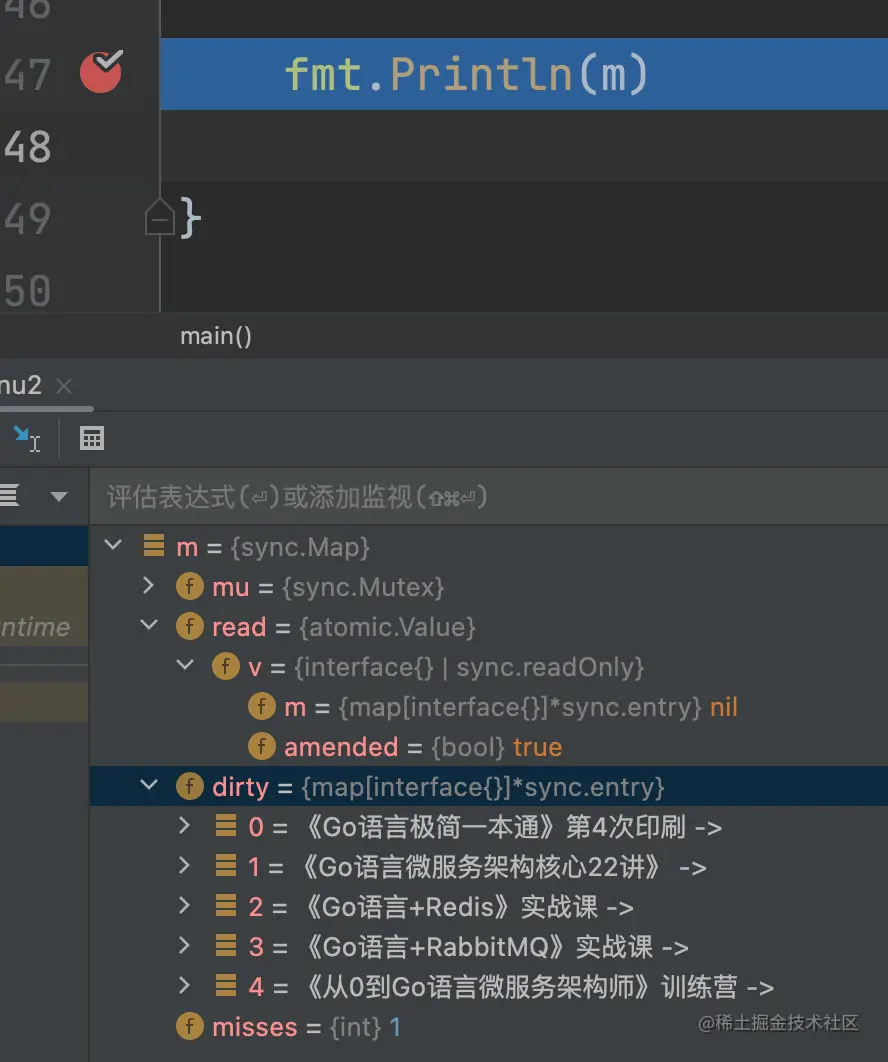Select entry 《Go语言微服务架构核心22讲》
Viewport: 888px width, 1062px height.
click(x=488, y=867)
